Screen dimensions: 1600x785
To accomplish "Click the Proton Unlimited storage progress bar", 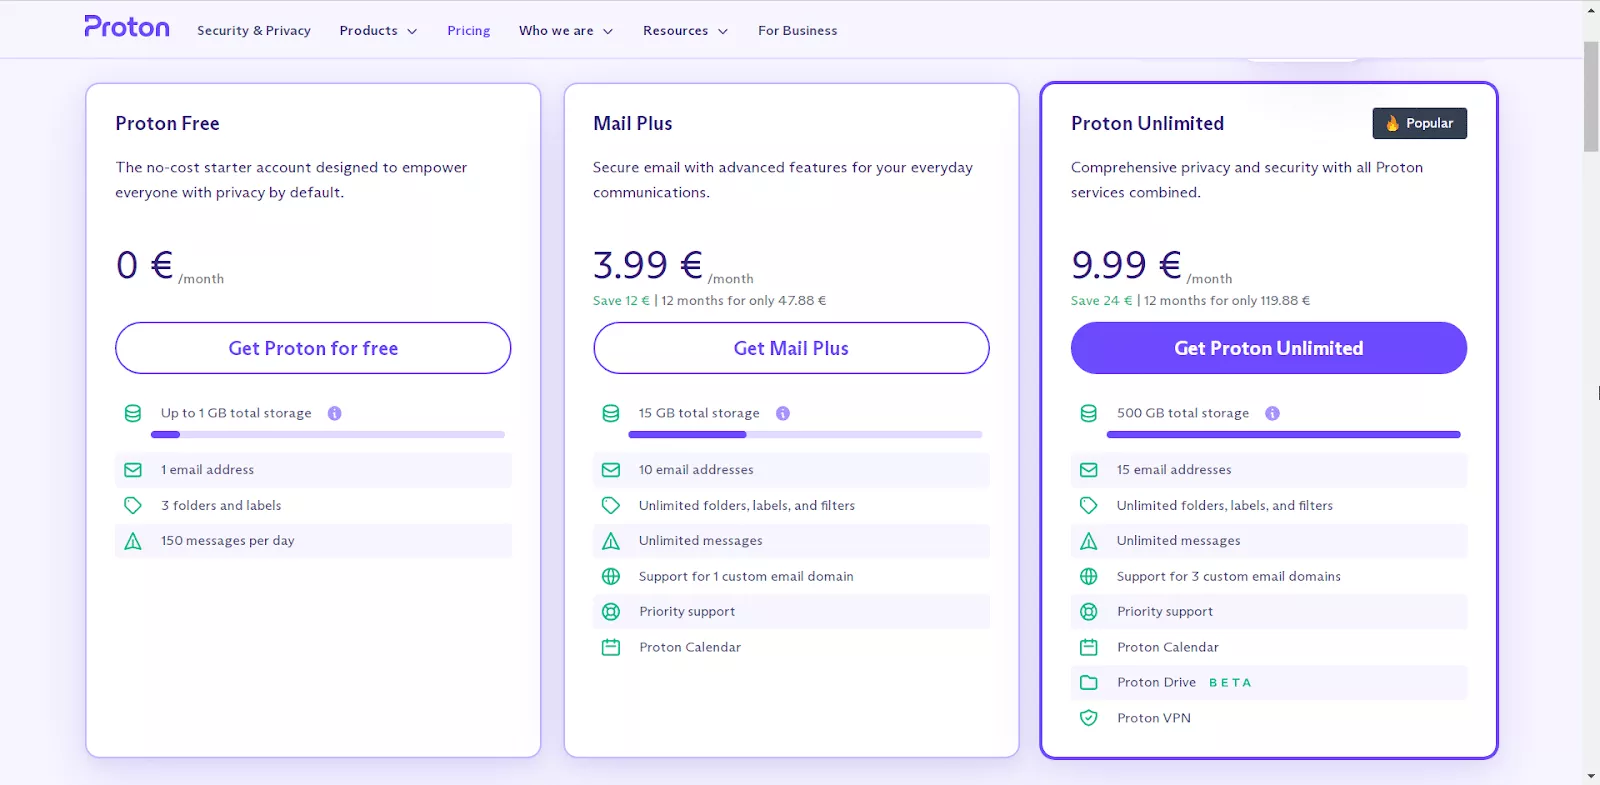I will coord(1284,435).
